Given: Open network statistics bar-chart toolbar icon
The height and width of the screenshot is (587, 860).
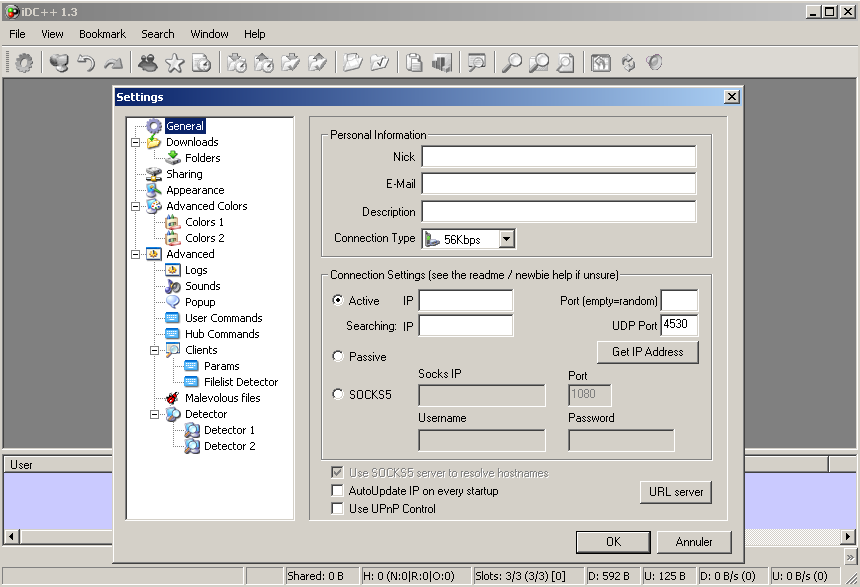Looking at the screenshot, I should [442, 63].
